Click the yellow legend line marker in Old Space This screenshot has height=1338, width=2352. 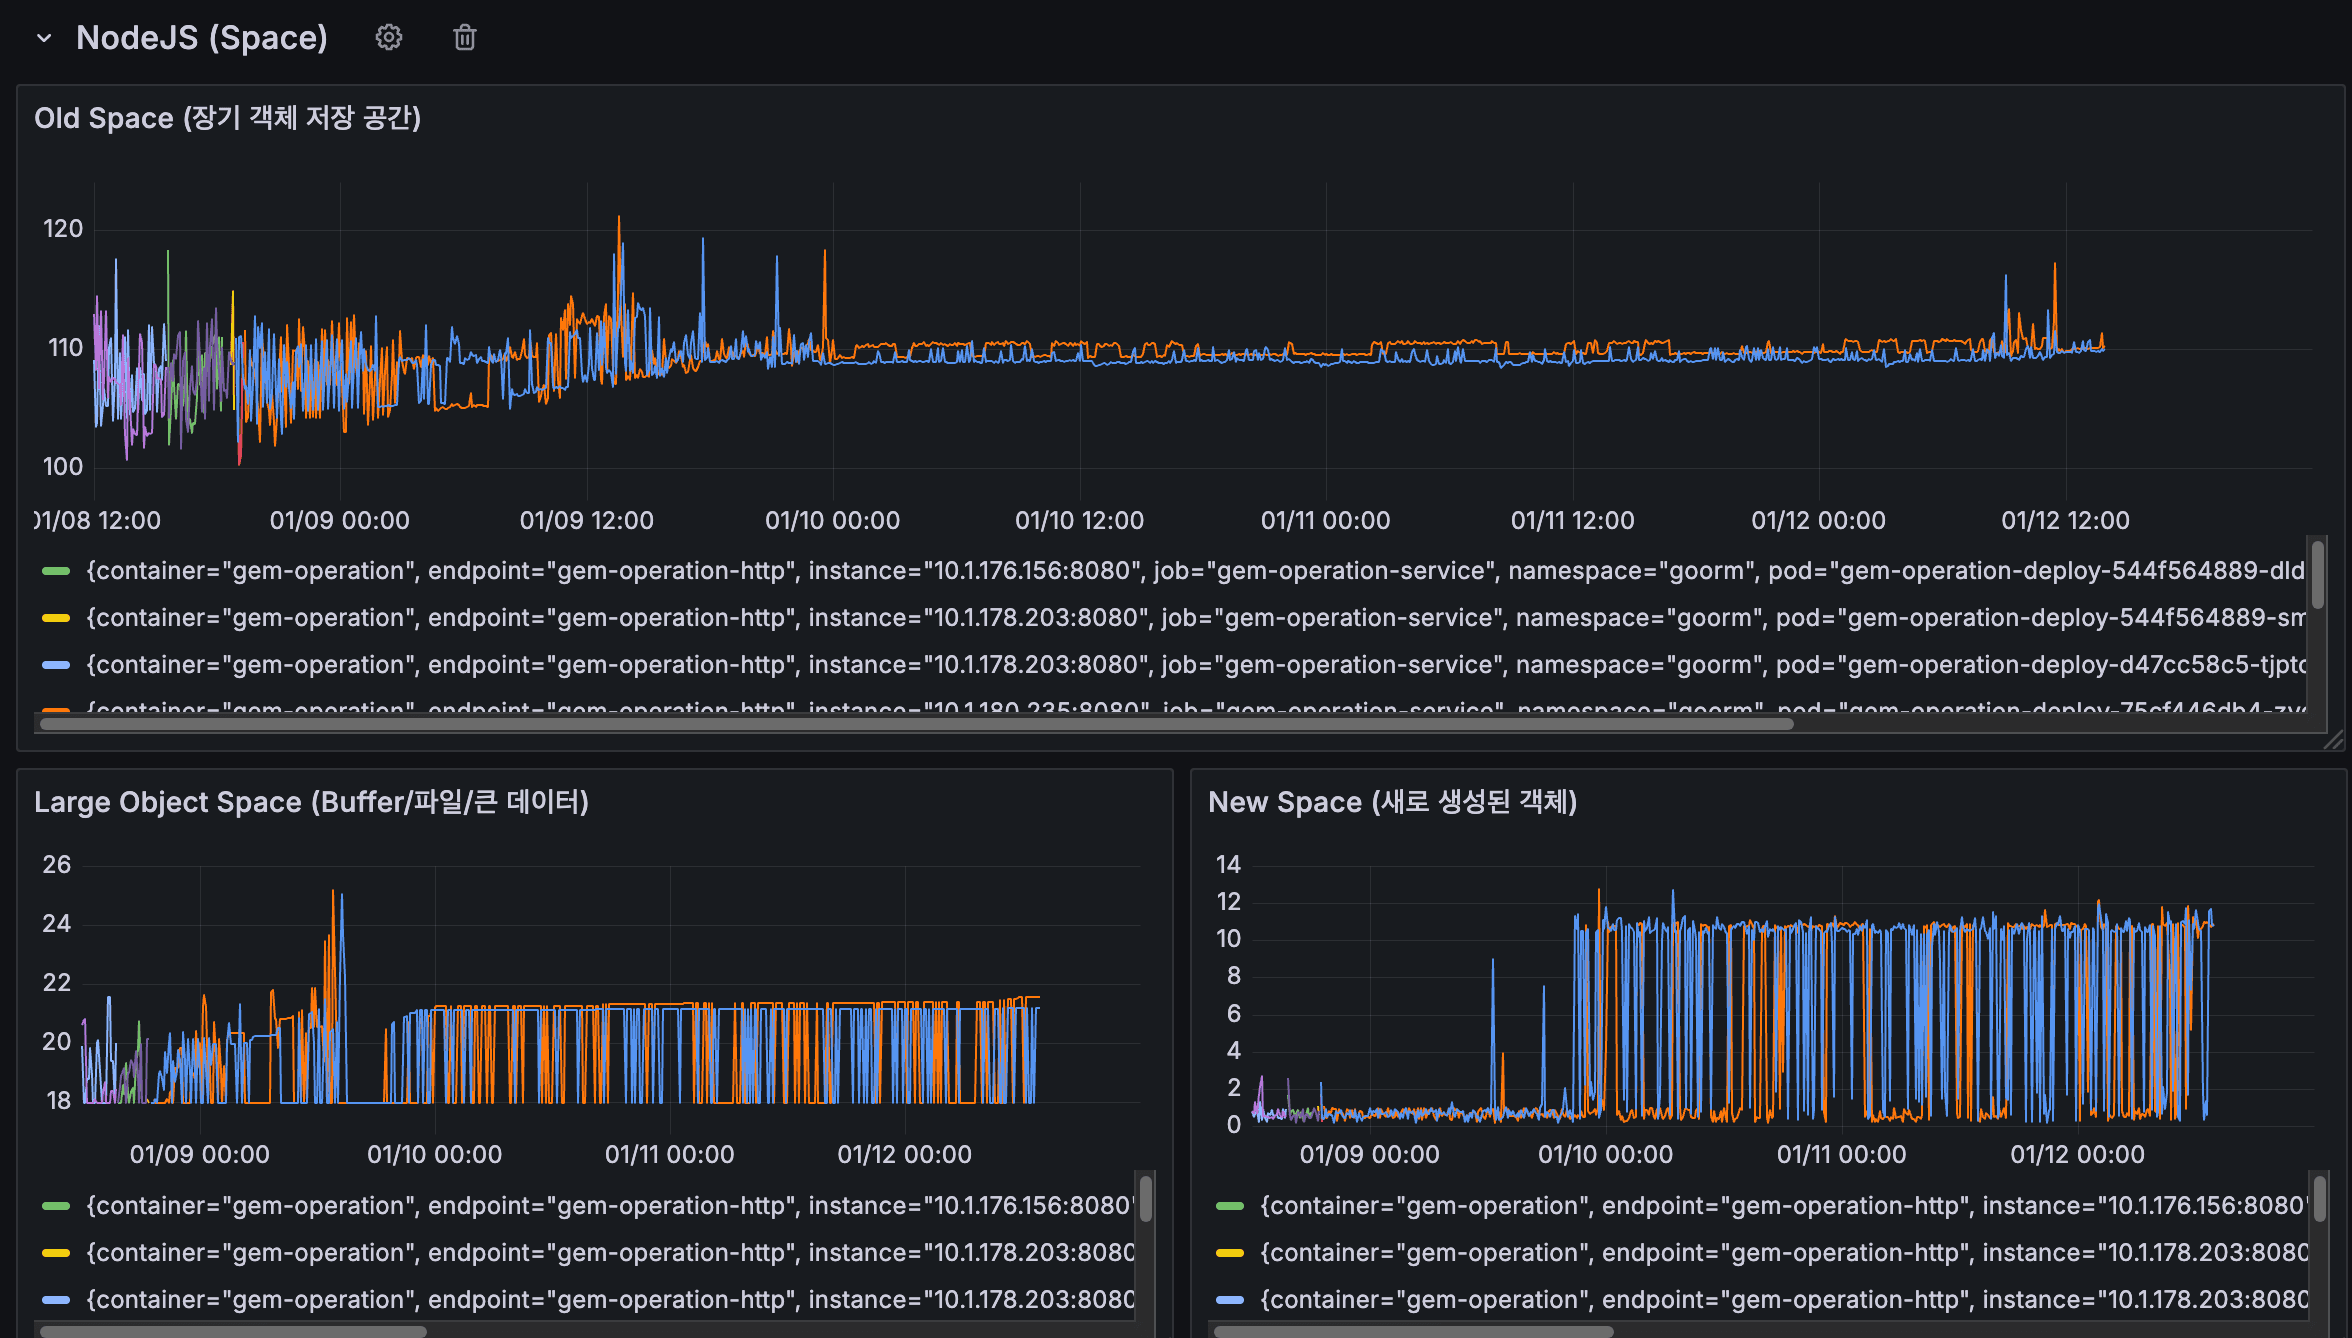pos(56,617)
